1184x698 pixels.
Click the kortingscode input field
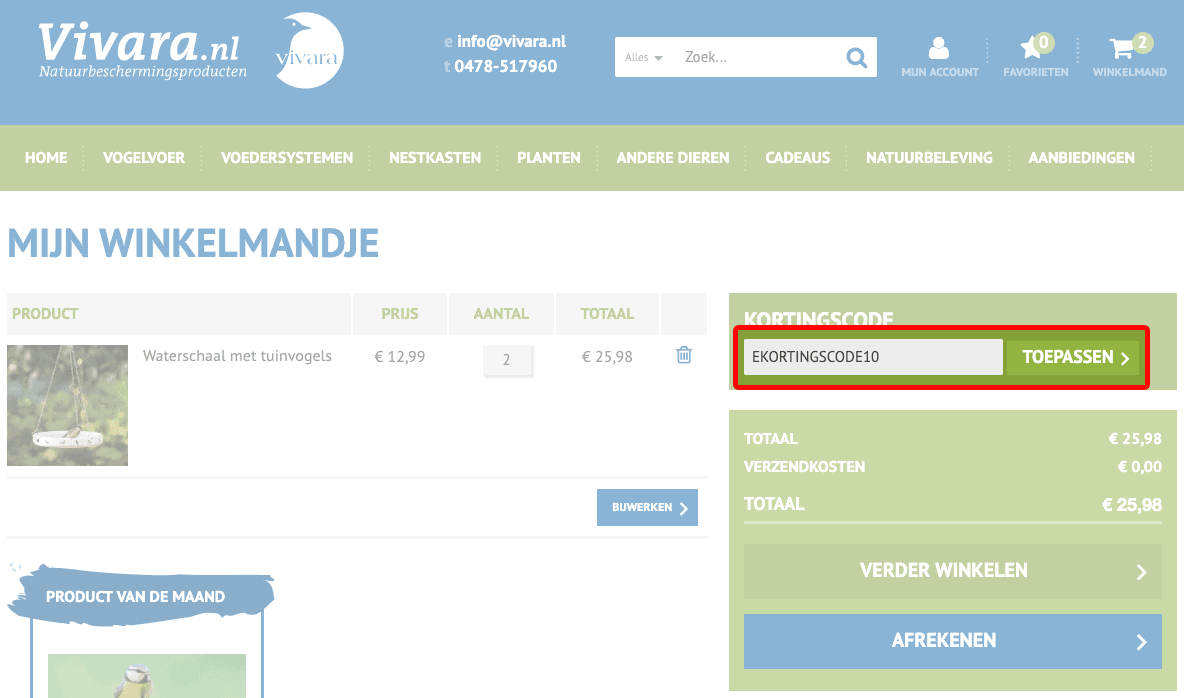click(873, 357)
